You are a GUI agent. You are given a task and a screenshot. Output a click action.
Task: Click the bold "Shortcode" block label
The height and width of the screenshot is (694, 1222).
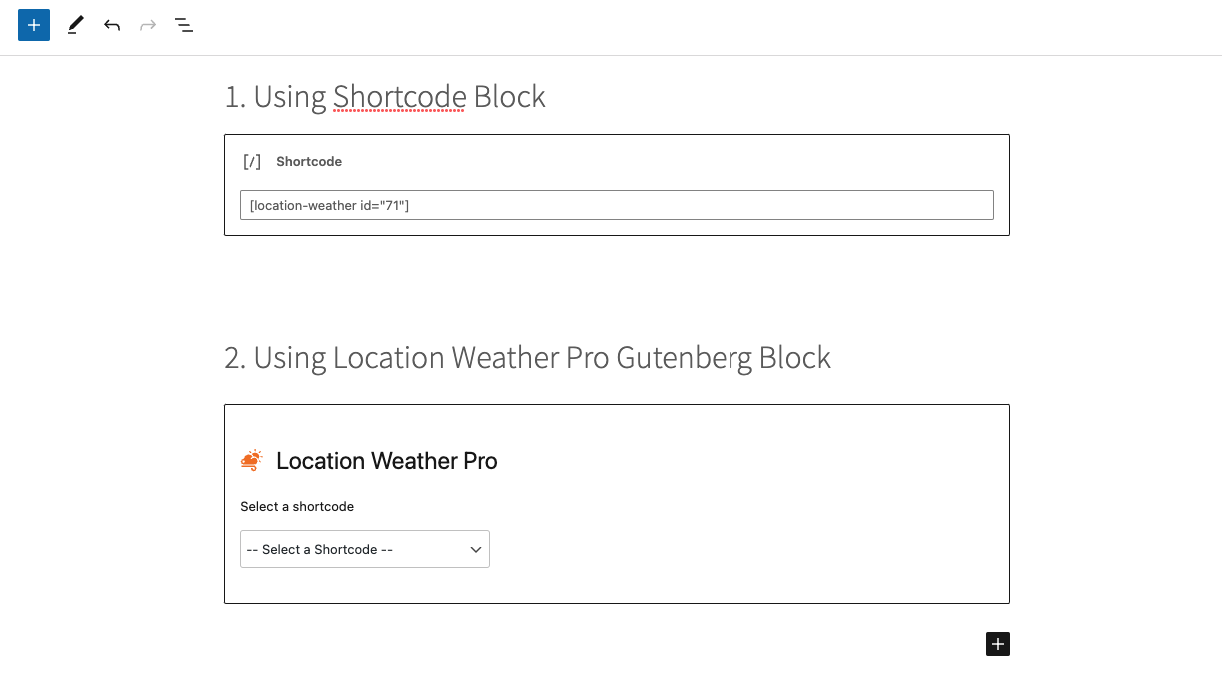pos(309,161)
